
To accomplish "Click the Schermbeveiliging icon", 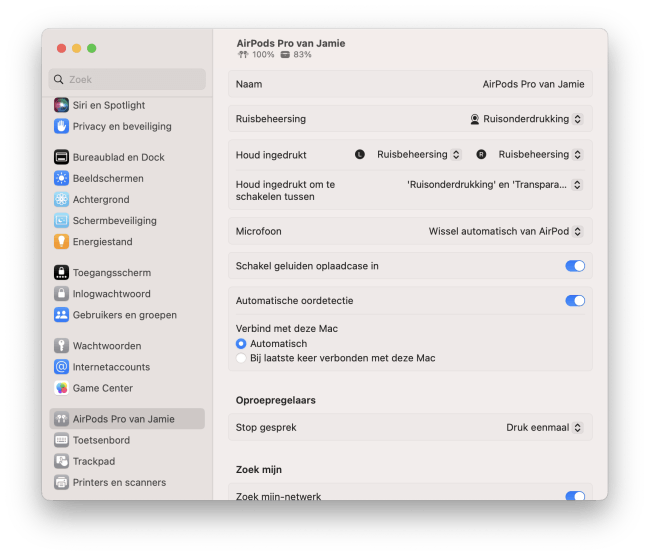I will point(61,221).
